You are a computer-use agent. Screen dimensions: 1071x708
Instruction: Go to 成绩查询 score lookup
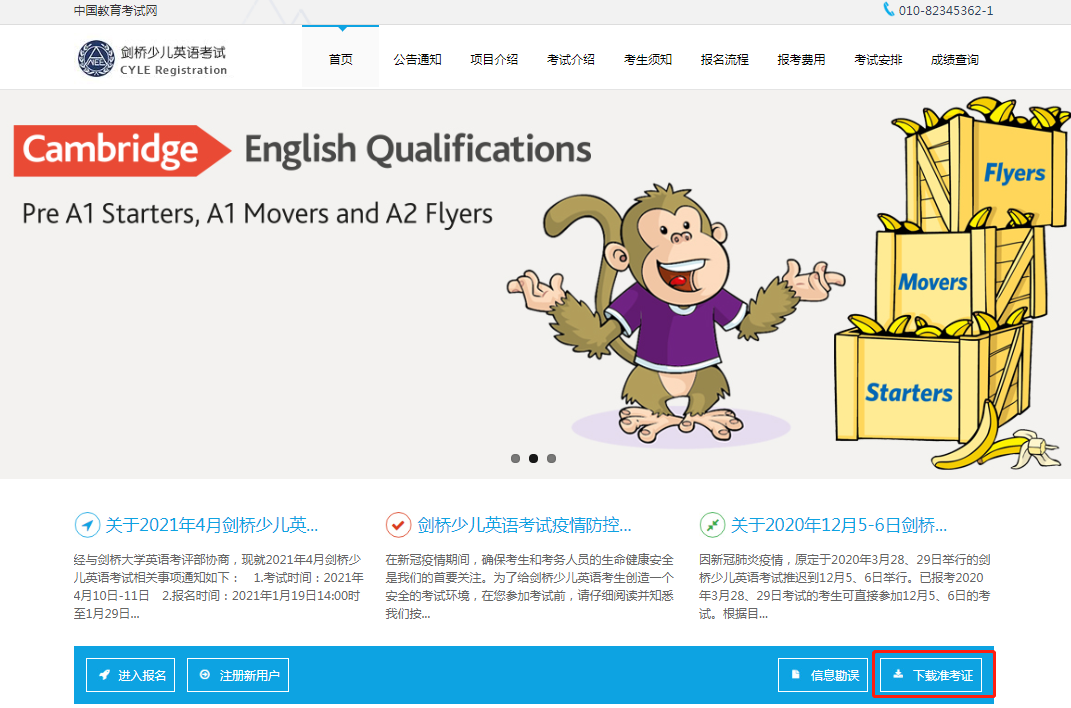pos(955,59)
